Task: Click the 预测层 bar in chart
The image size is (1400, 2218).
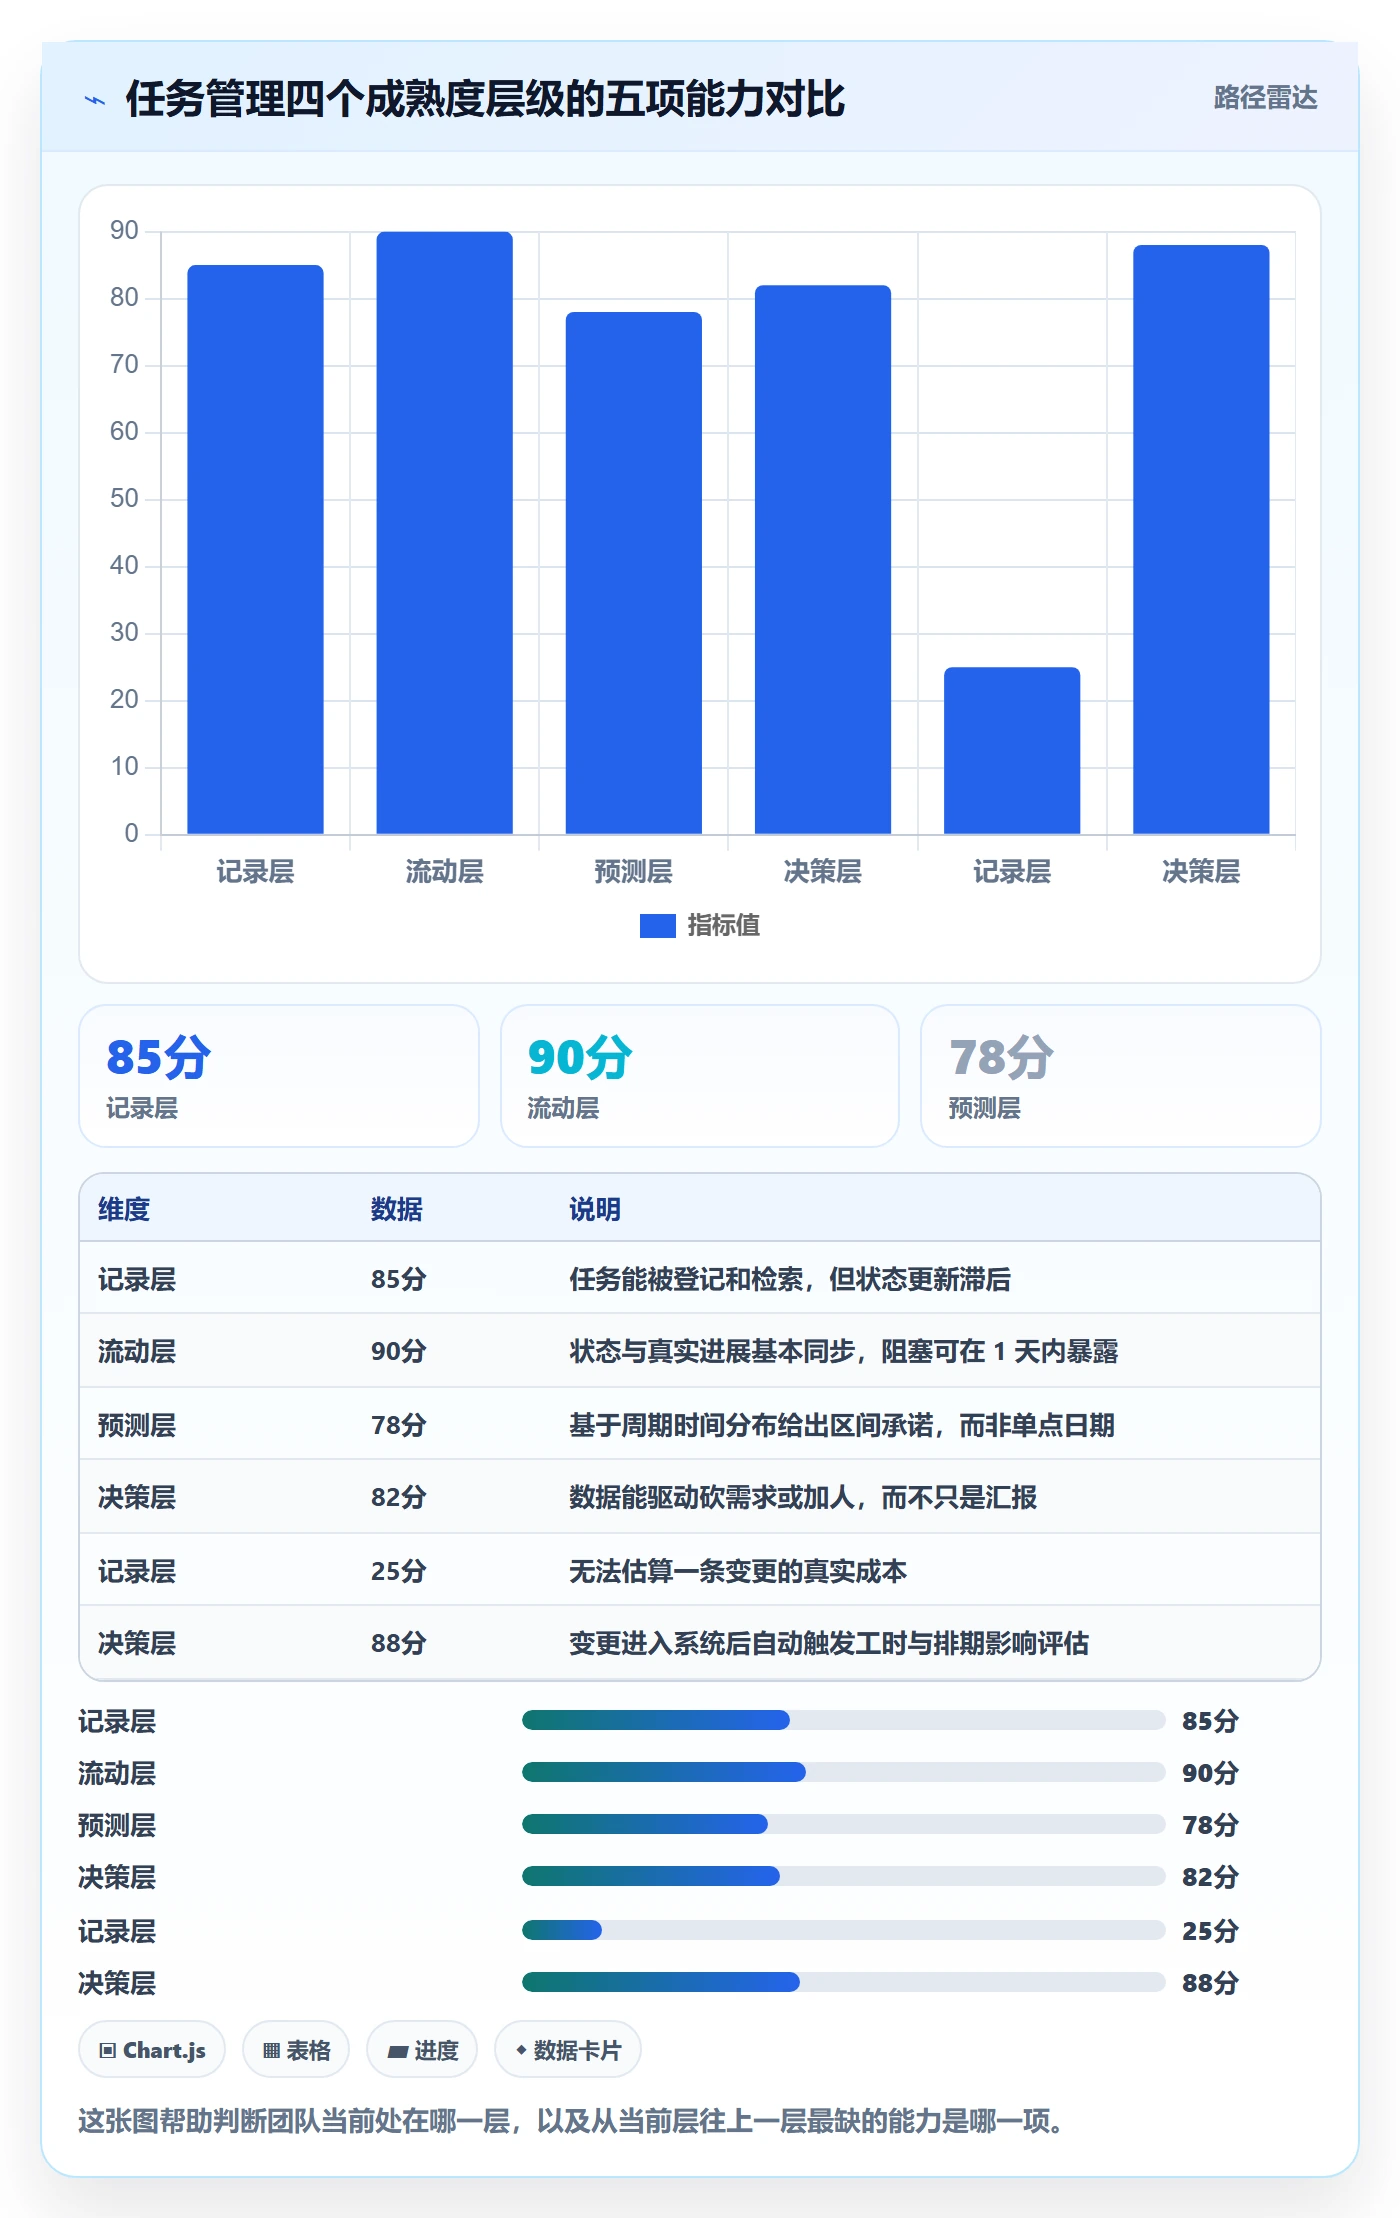Action: tap(633, 573)
